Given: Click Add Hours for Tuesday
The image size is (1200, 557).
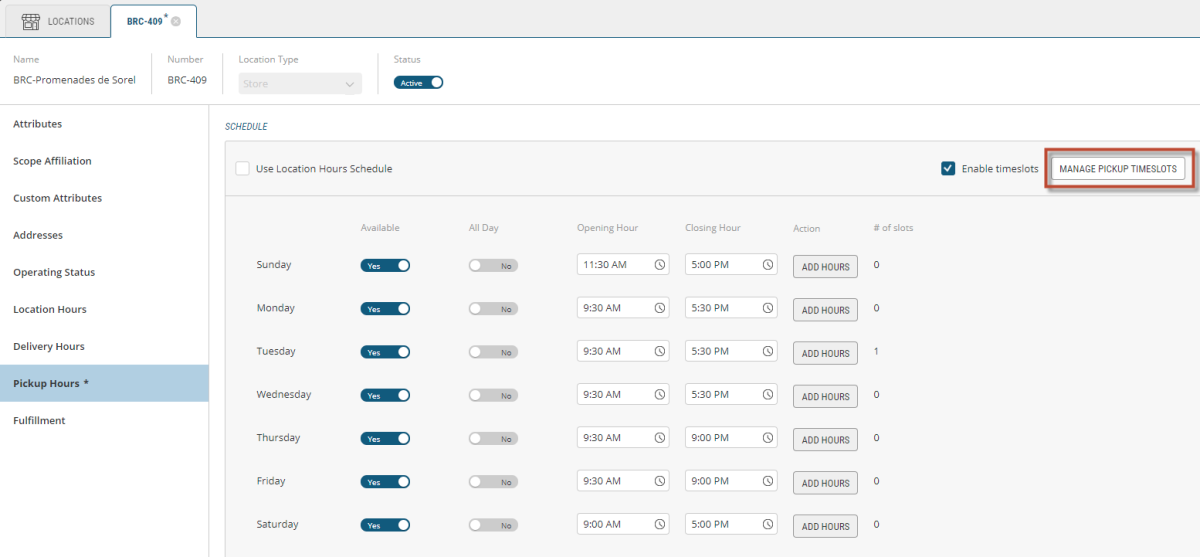Looking at the screenshot, I should [825, 353].
